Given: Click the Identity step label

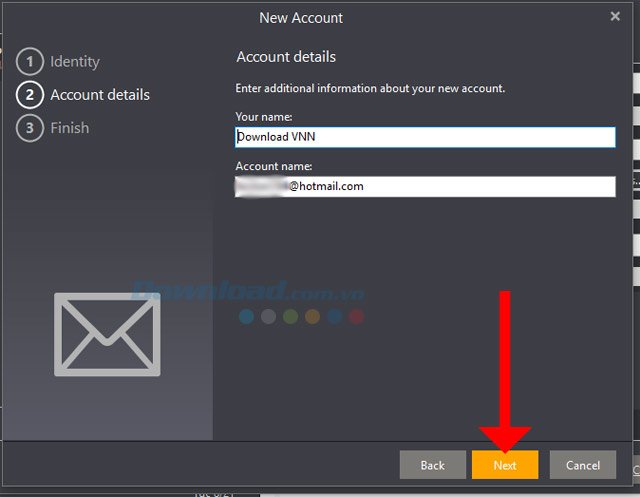Looking at the screenshot, I should 75,62.
